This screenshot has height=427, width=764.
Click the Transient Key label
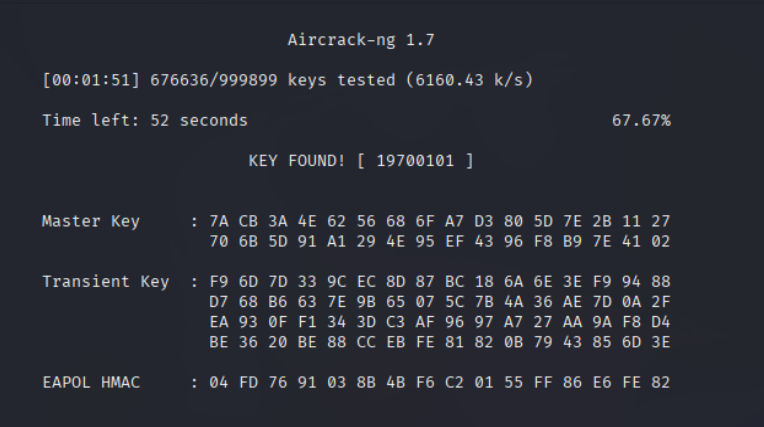click(x=106, y=282)
